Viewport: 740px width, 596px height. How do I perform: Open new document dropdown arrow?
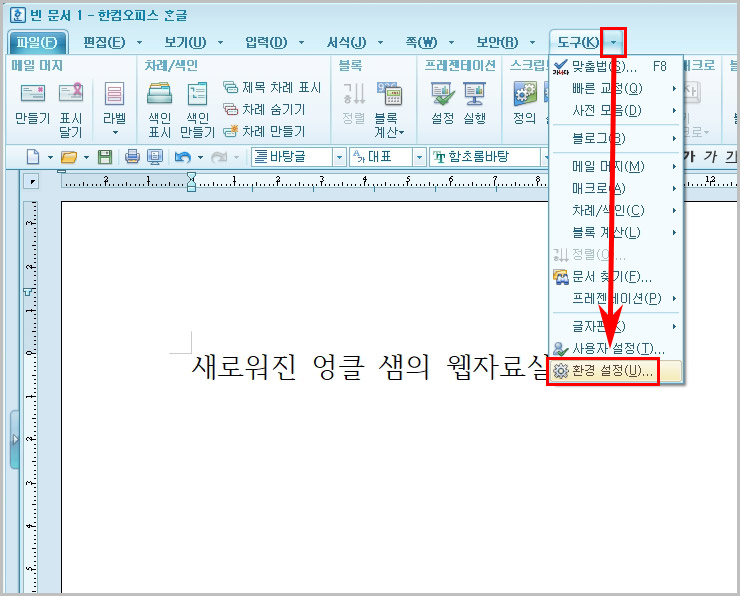(x=50, y=157)
